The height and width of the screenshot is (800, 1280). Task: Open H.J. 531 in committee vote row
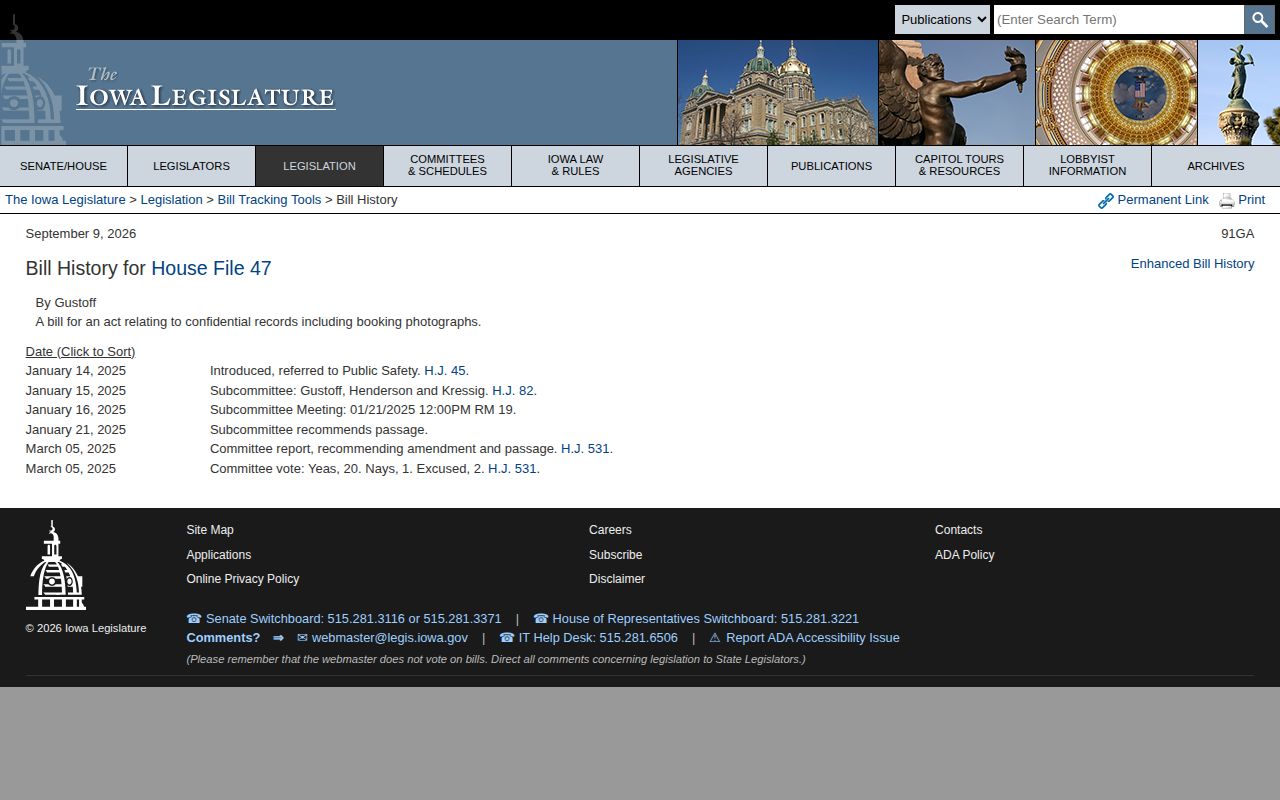tap(512, 469)
